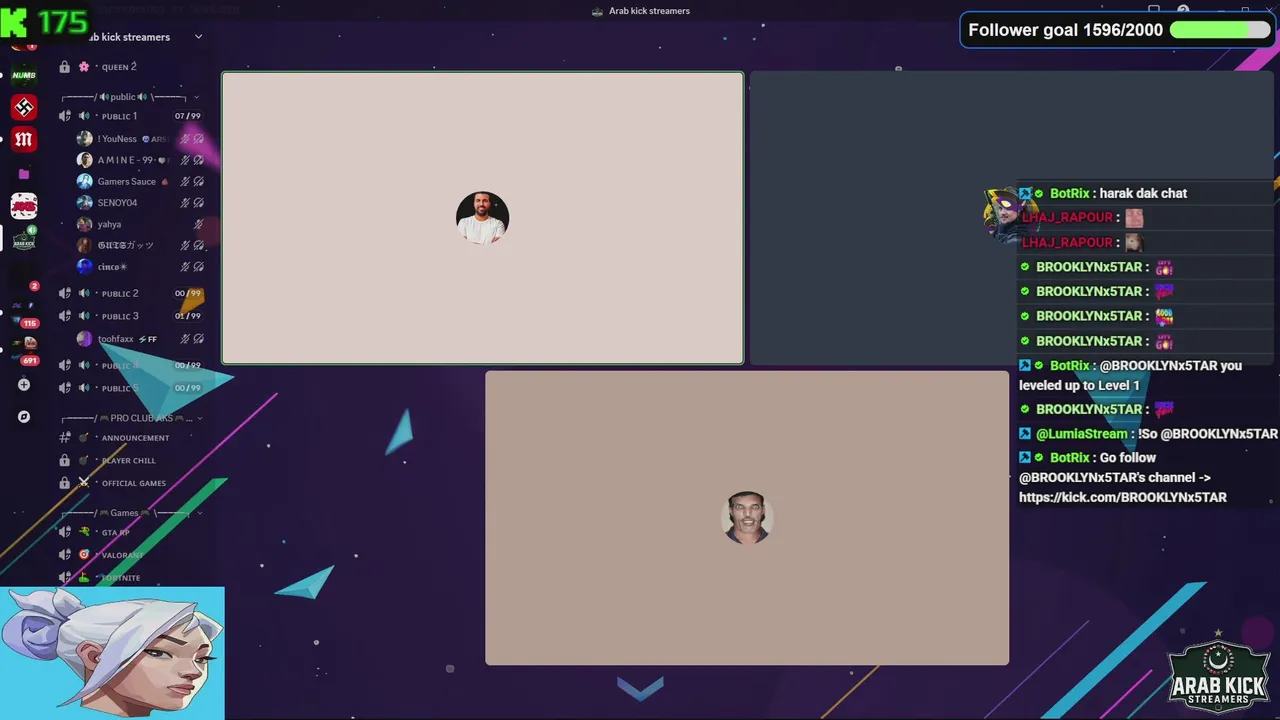Focus the bottom center video tile
Screen dimensions: 1280x720
747,518
